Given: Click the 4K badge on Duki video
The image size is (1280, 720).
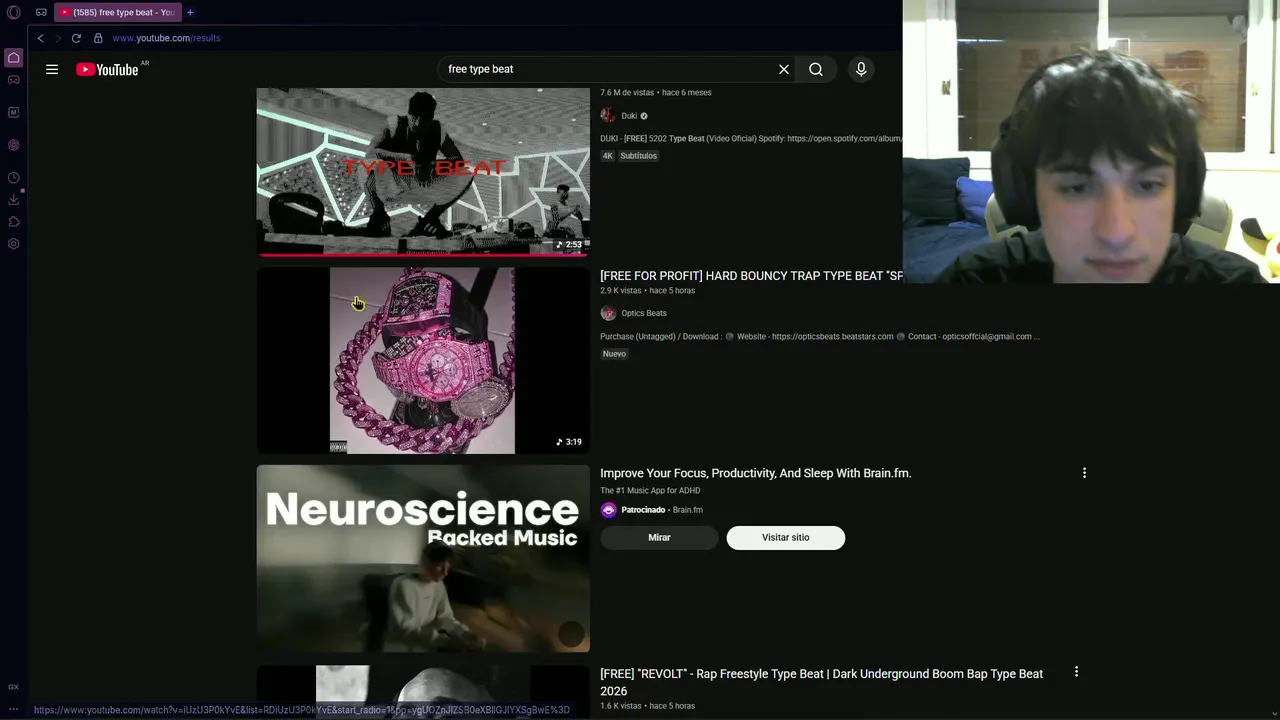Looking at the screenshot, I should pos(607,156).
